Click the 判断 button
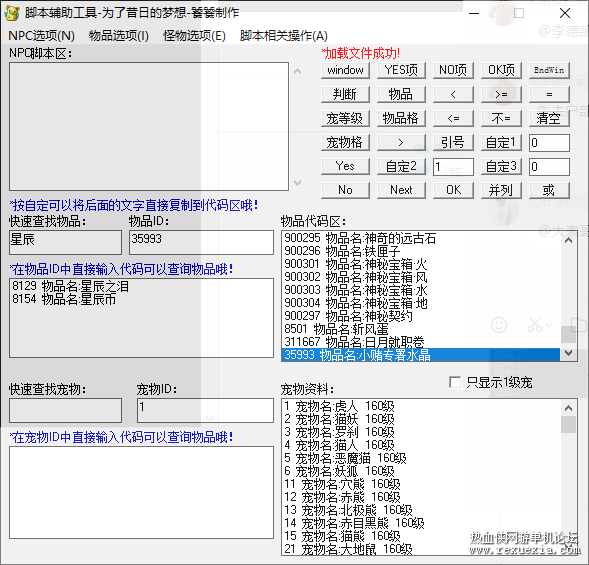This screenshot has width=589, height=565. click(x=345, y=94)
